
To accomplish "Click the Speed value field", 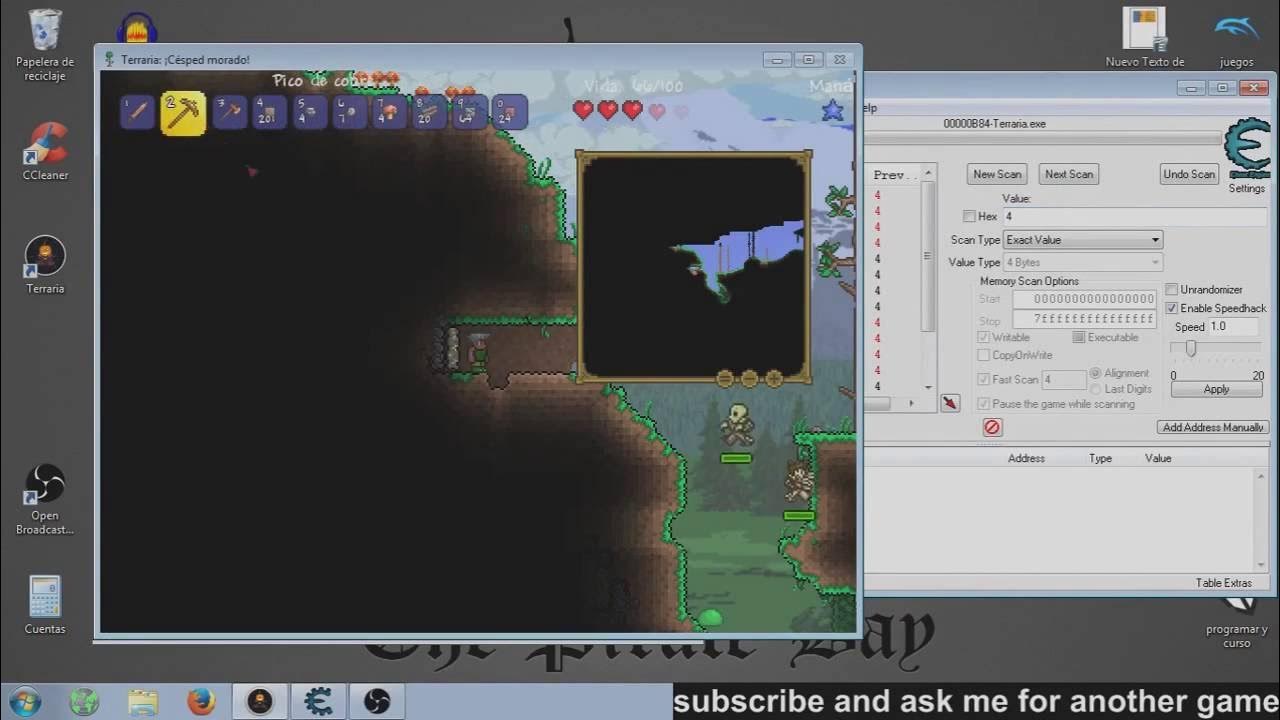I will [x=1233, y=327].
